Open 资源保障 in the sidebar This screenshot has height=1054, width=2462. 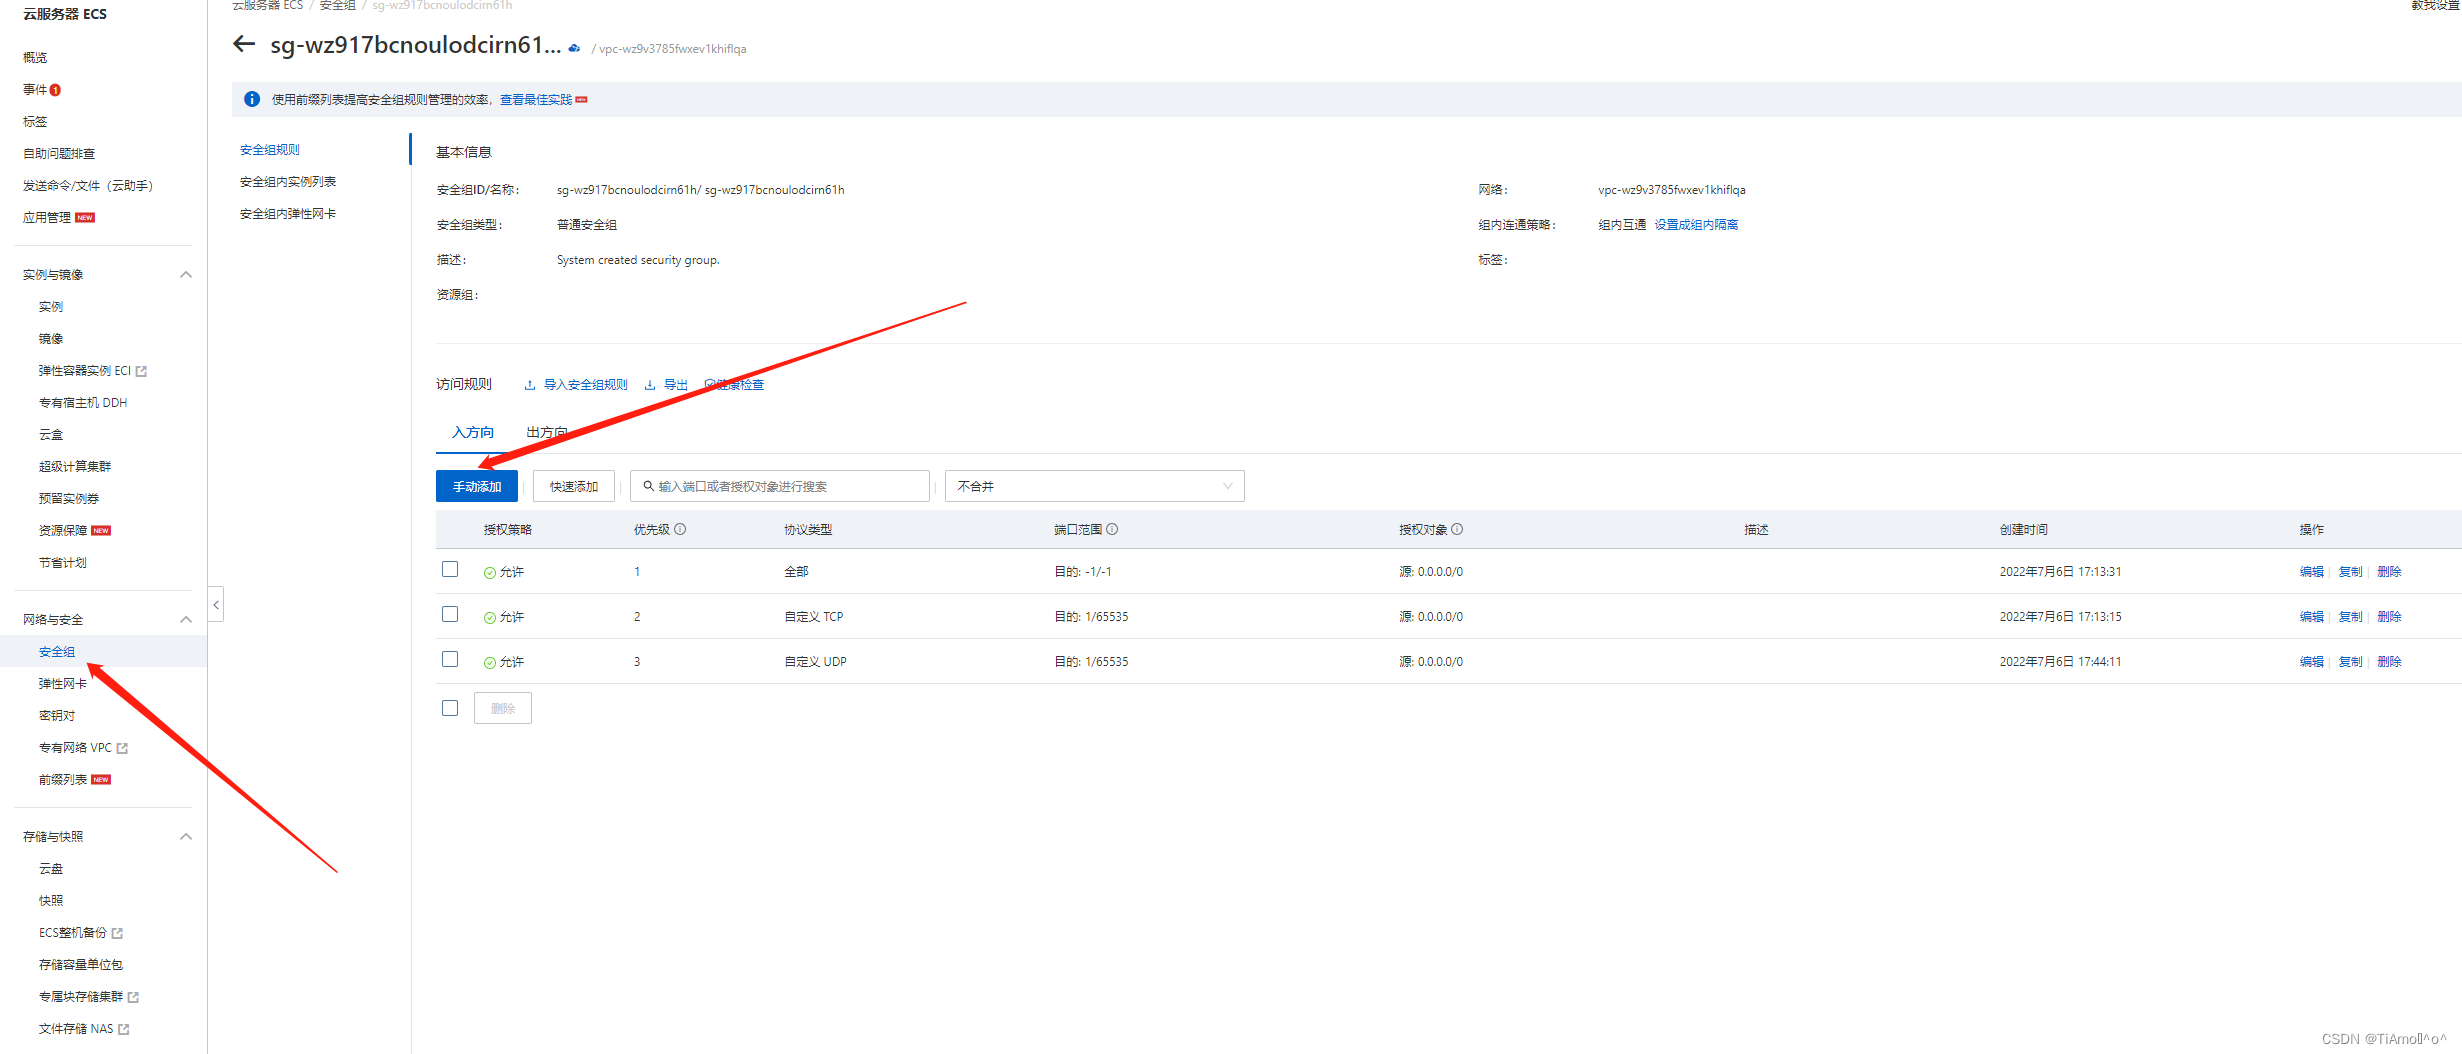click(63, 531)
